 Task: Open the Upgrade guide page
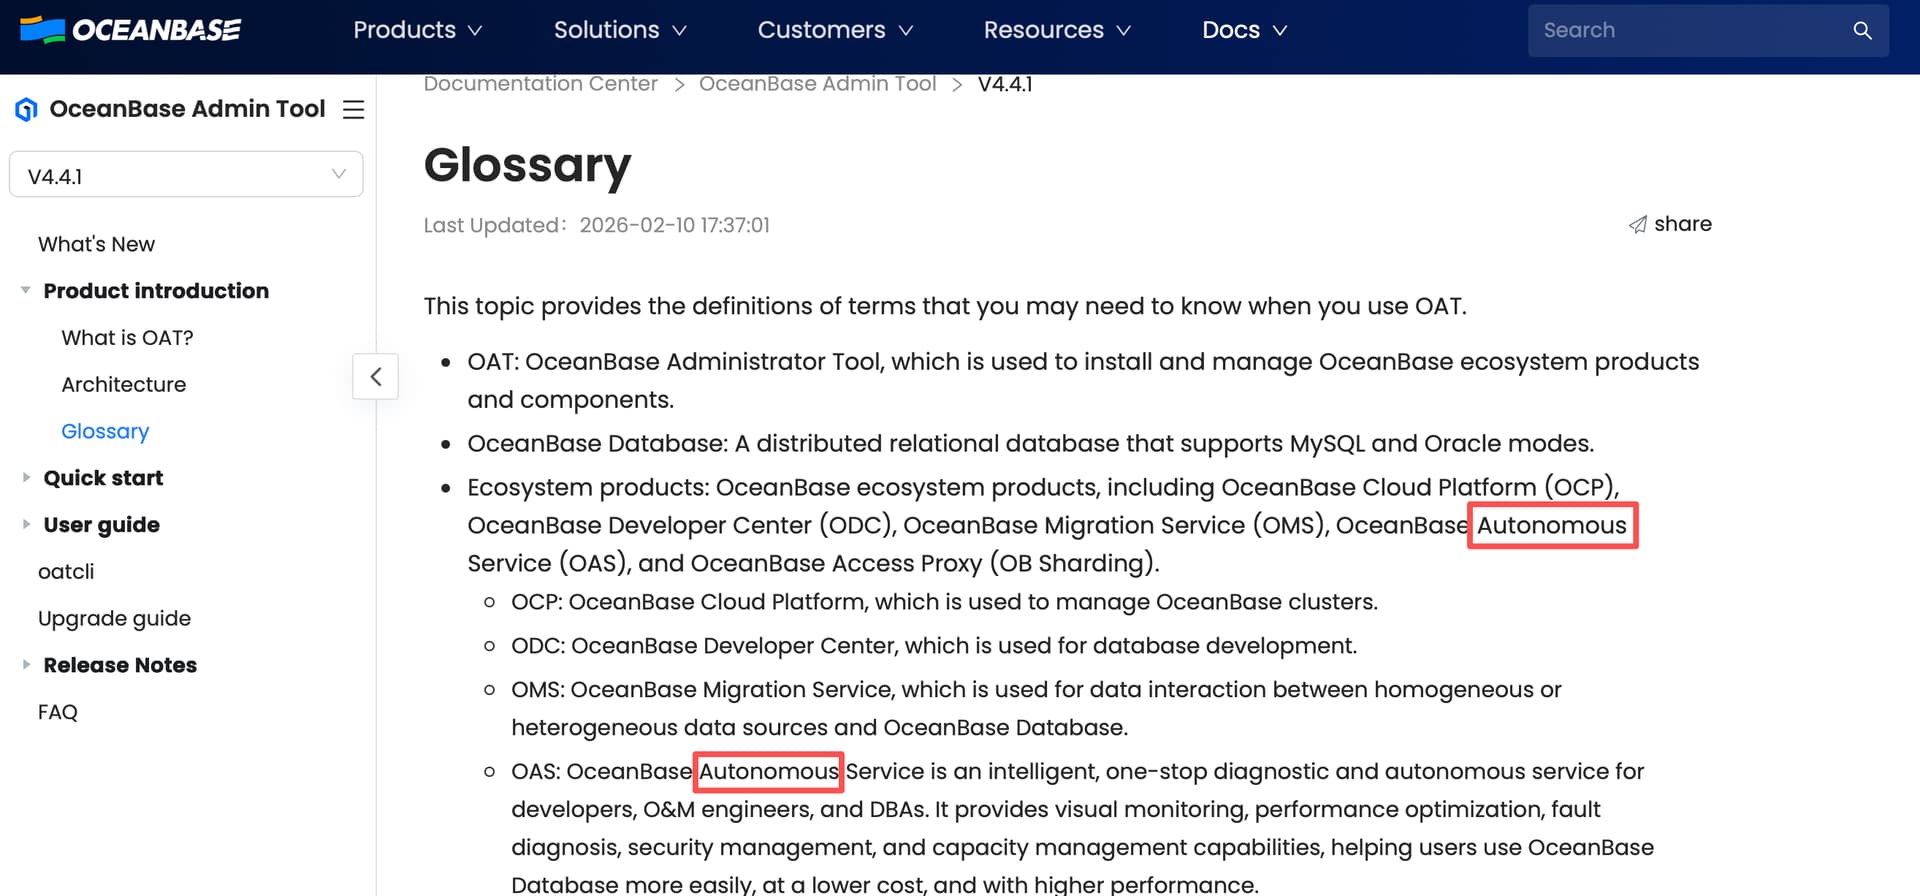pos(114,619)
